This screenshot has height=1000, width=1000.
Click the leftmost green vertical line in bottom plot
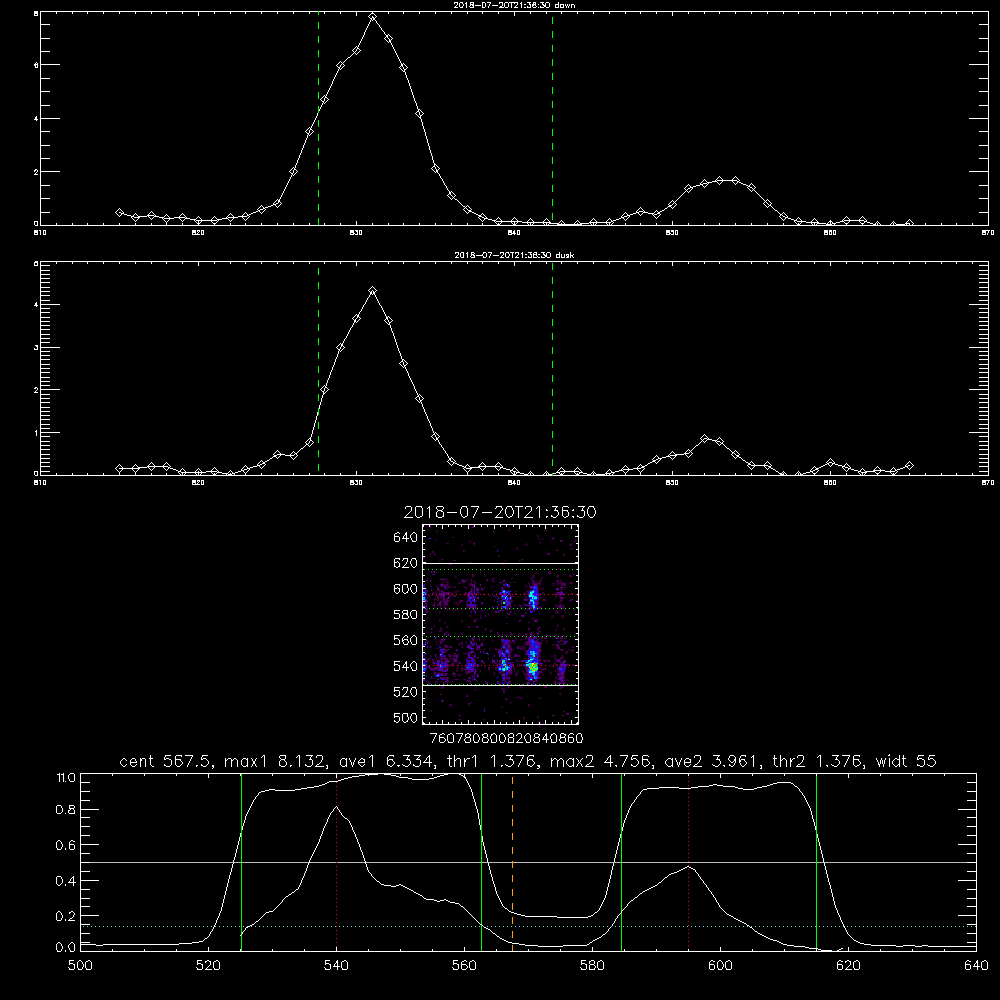point(241,861)
